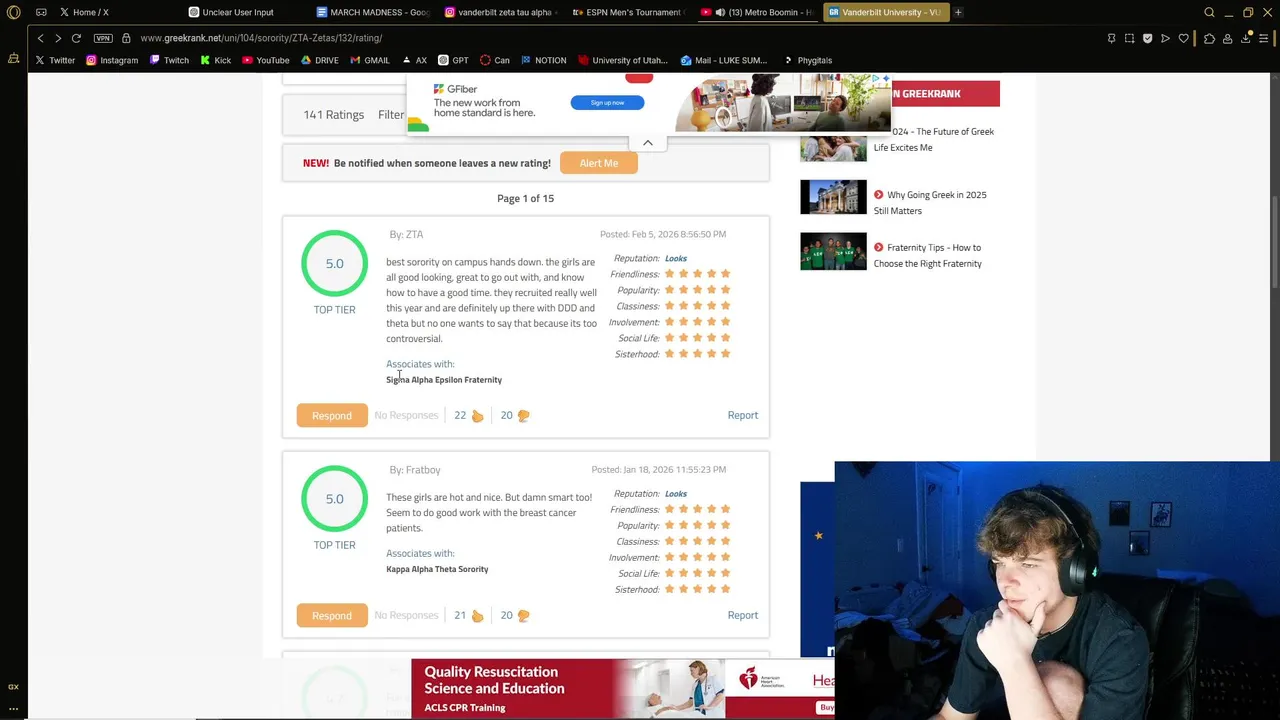The width and height of the screenshot is (1280, 720).
Task: Open the sidebar three-dots setup
Action: point(13,708)
